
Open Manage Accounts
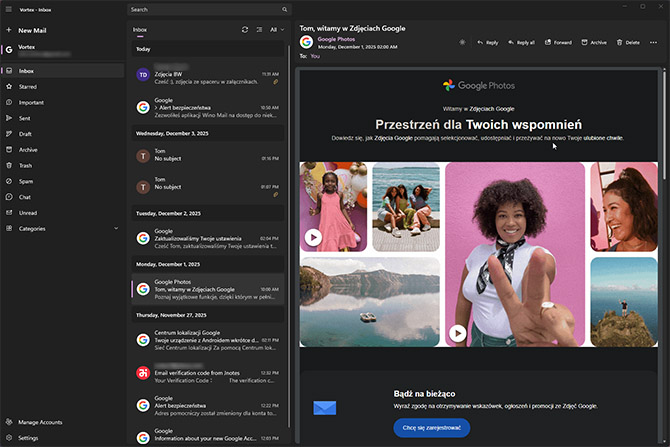40,422
